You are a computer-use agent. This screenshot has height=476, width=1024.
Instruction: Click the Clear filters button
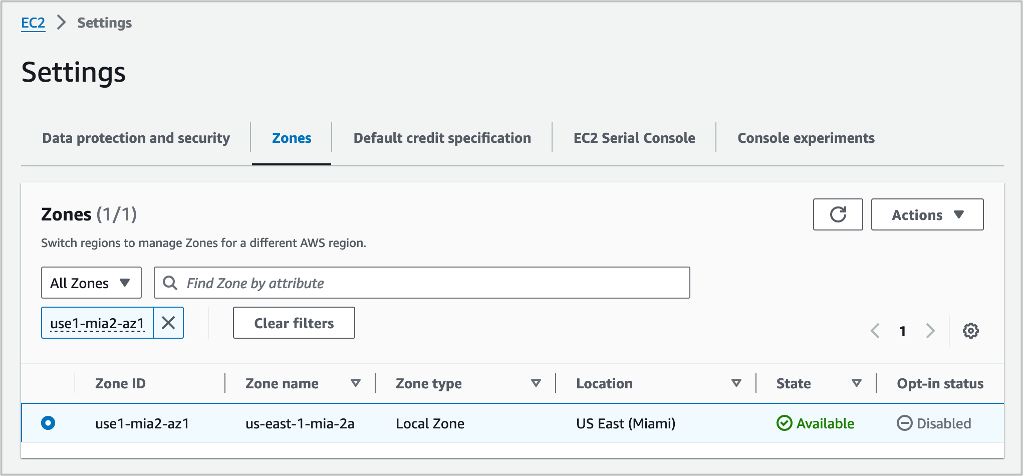(293, 323)
